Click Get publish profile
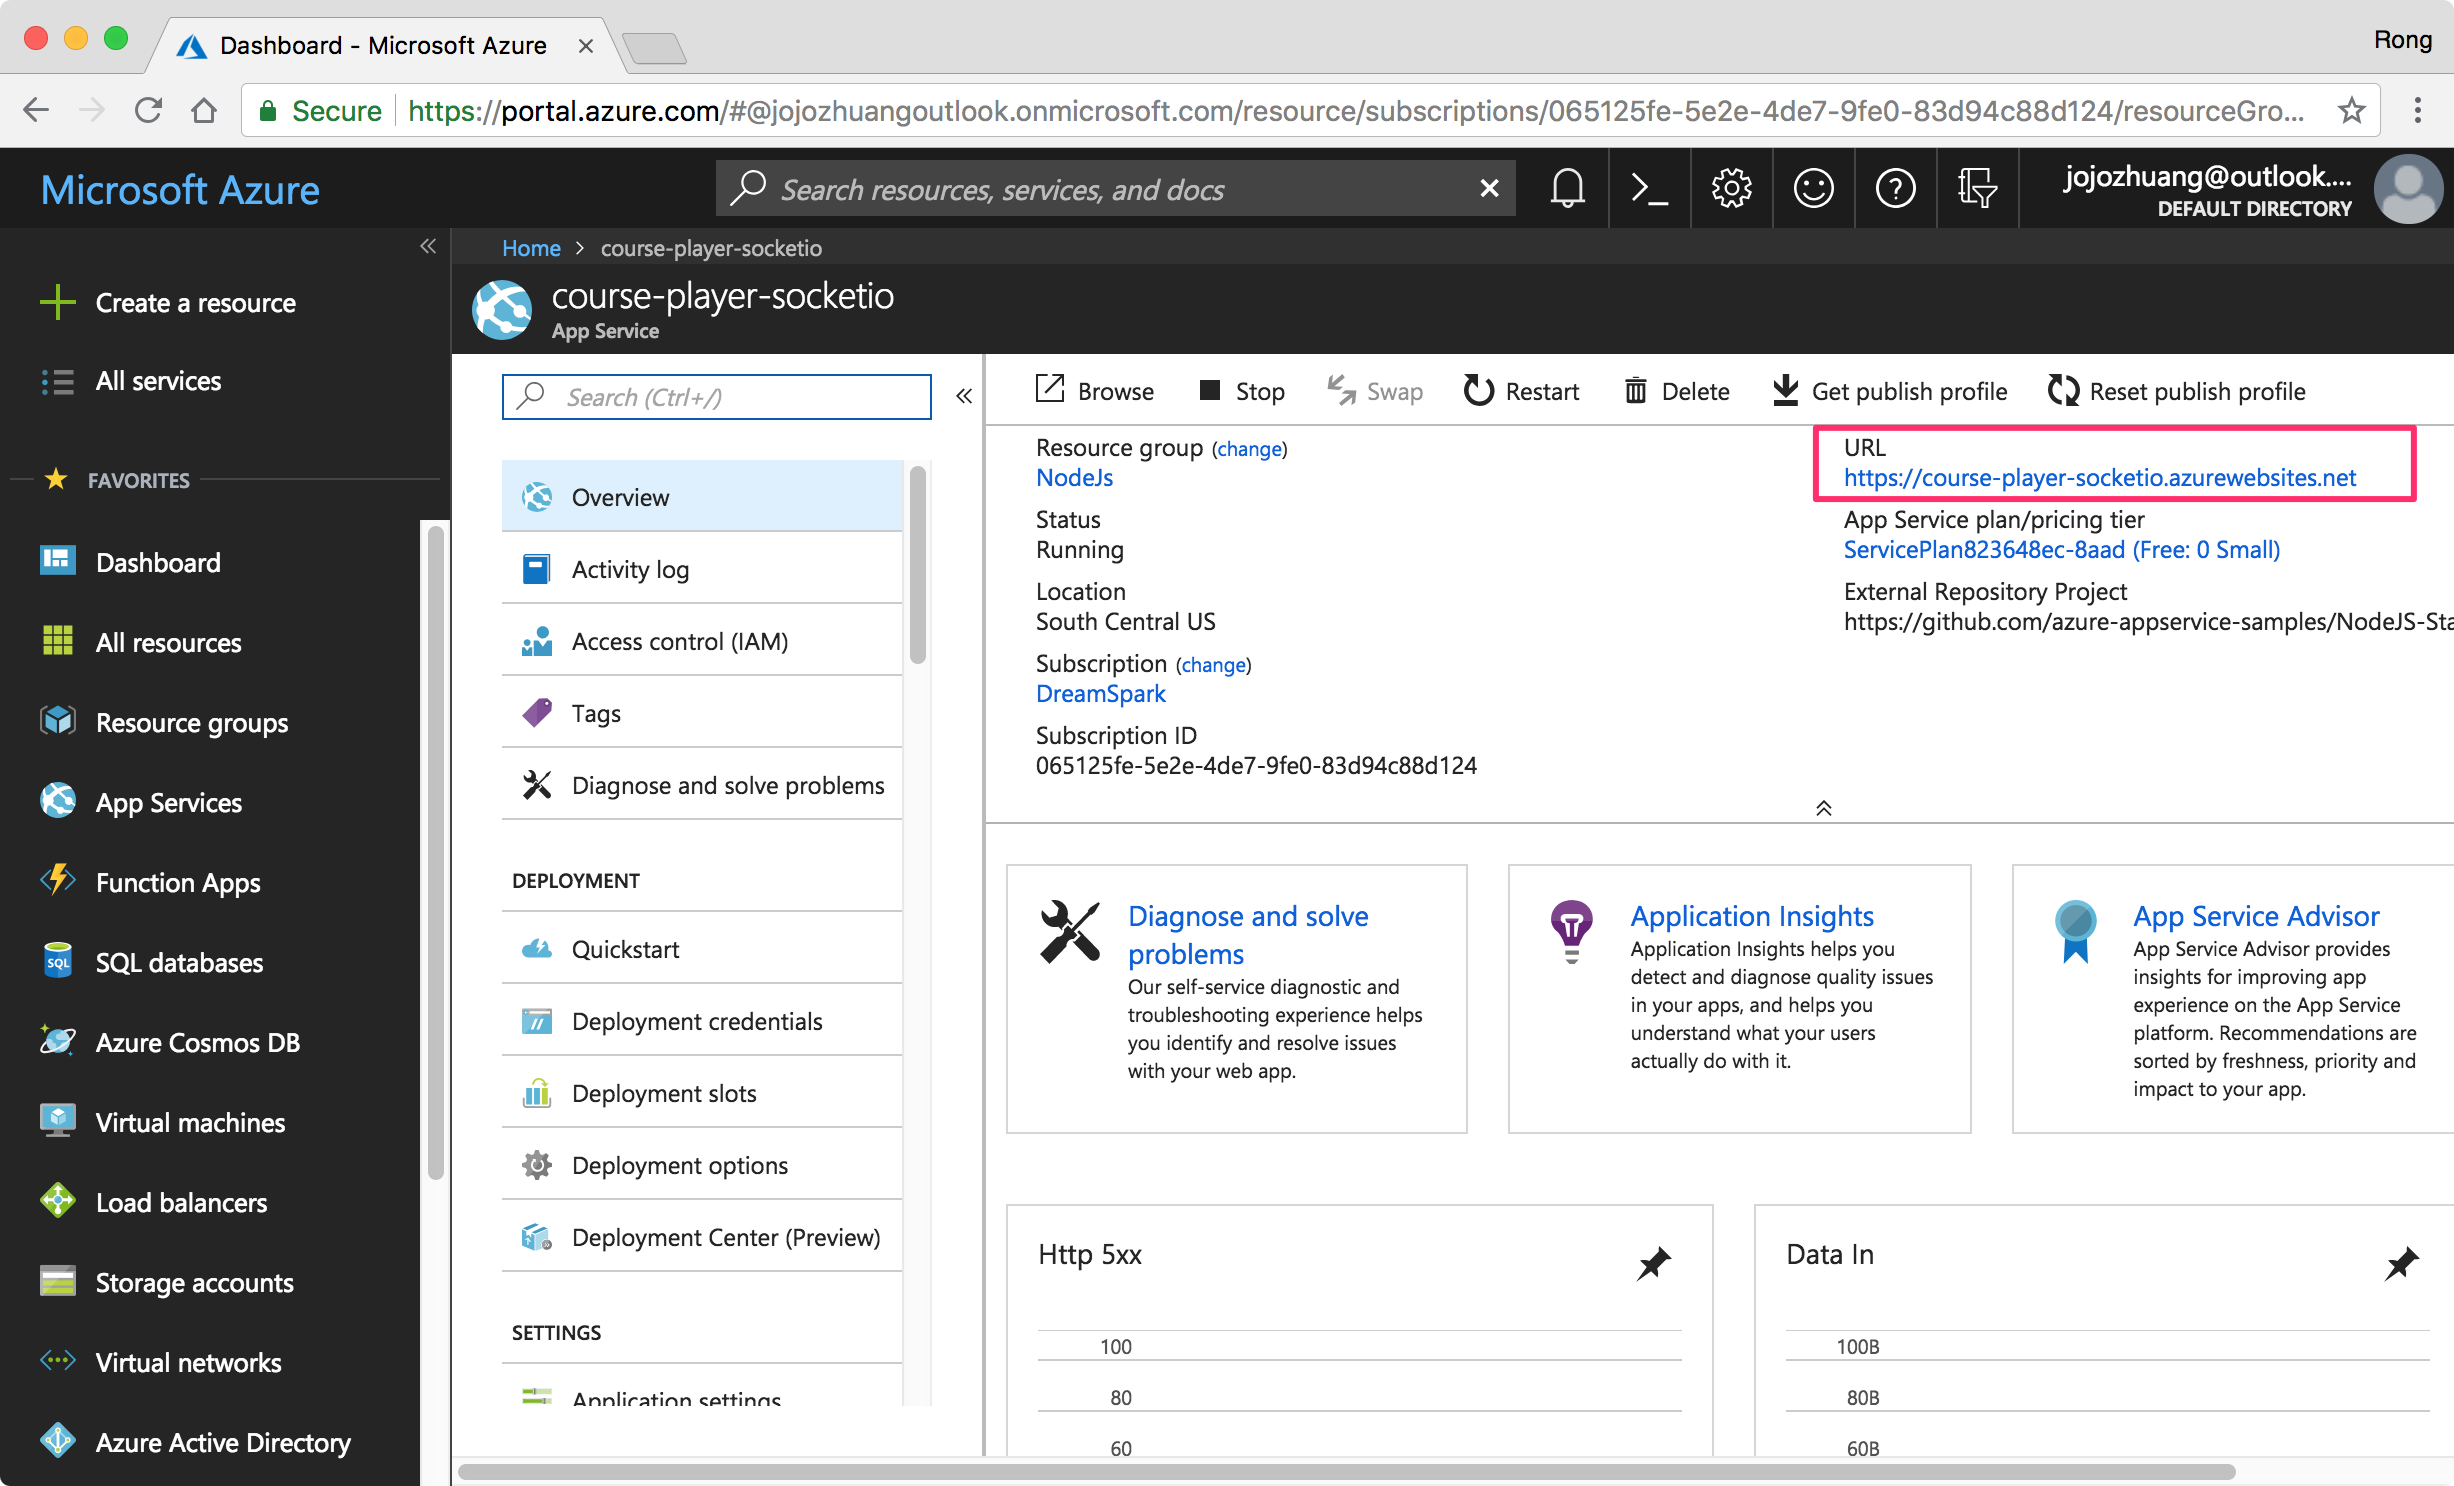The height and width of the screenshot is (1486, 2454). (x=1889, y=391)
